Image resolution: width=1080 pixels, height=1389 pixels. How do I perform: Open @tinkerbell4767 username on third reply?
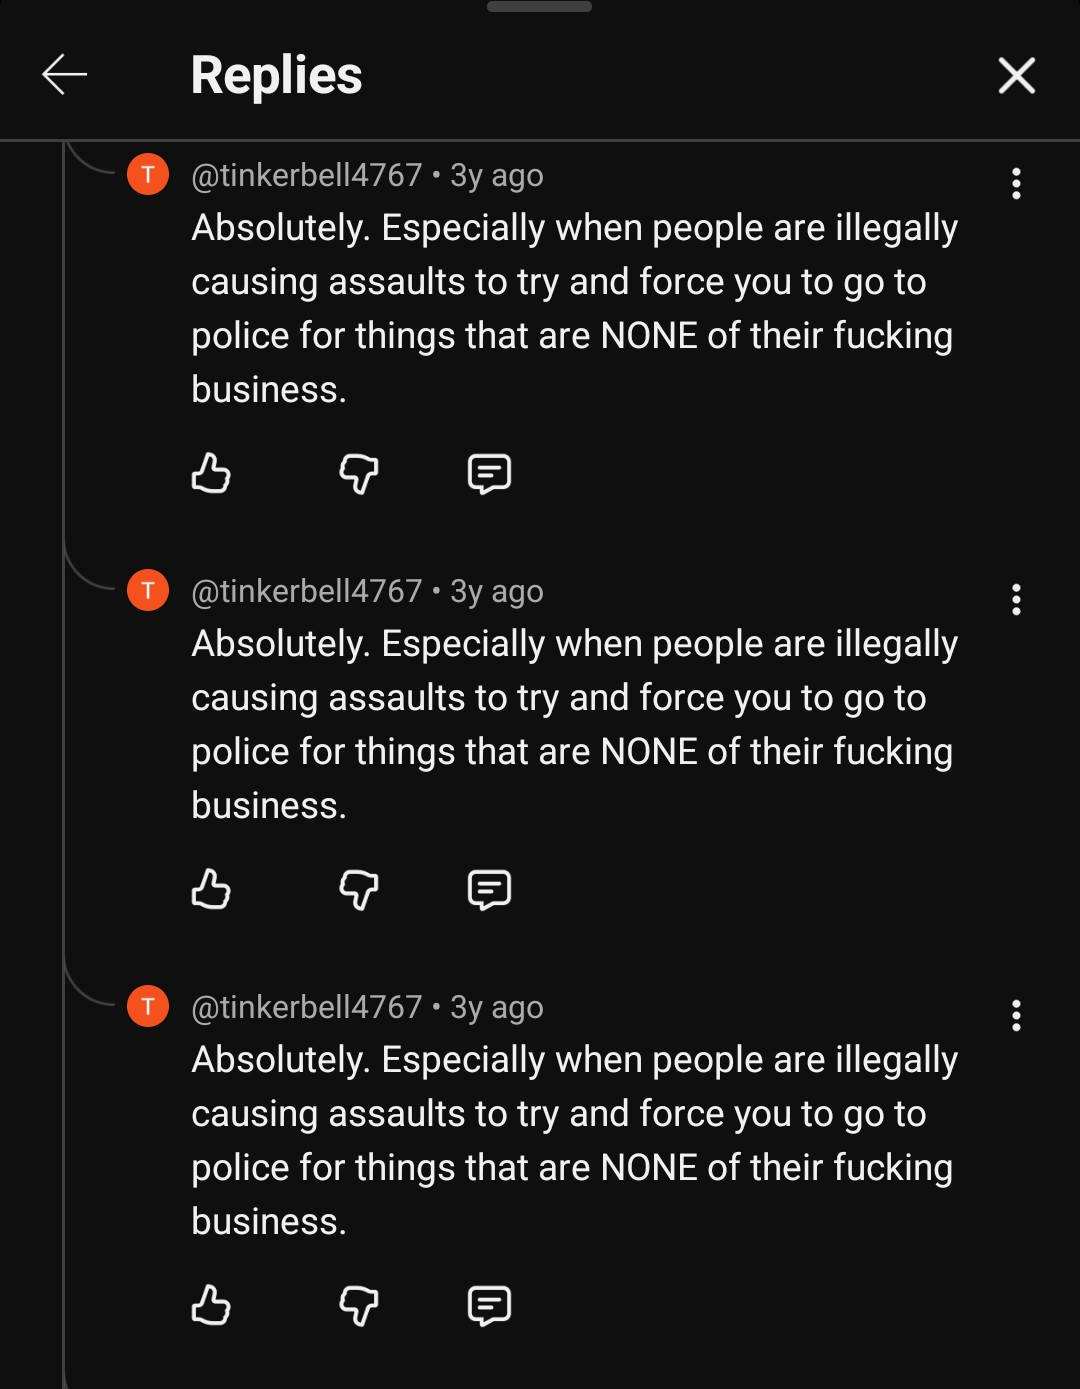tap(307, 1008)
